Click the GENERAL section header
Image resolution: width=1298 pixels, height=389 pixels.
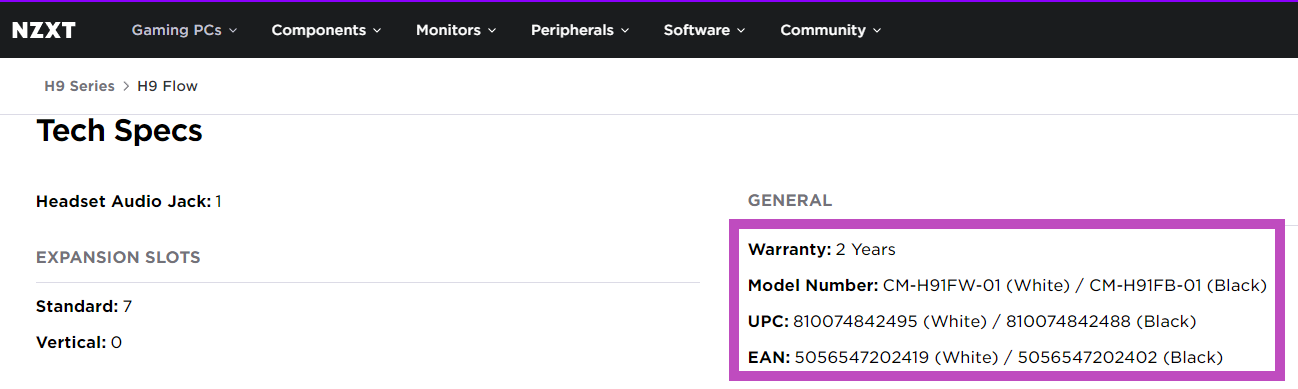click(790, 200)
